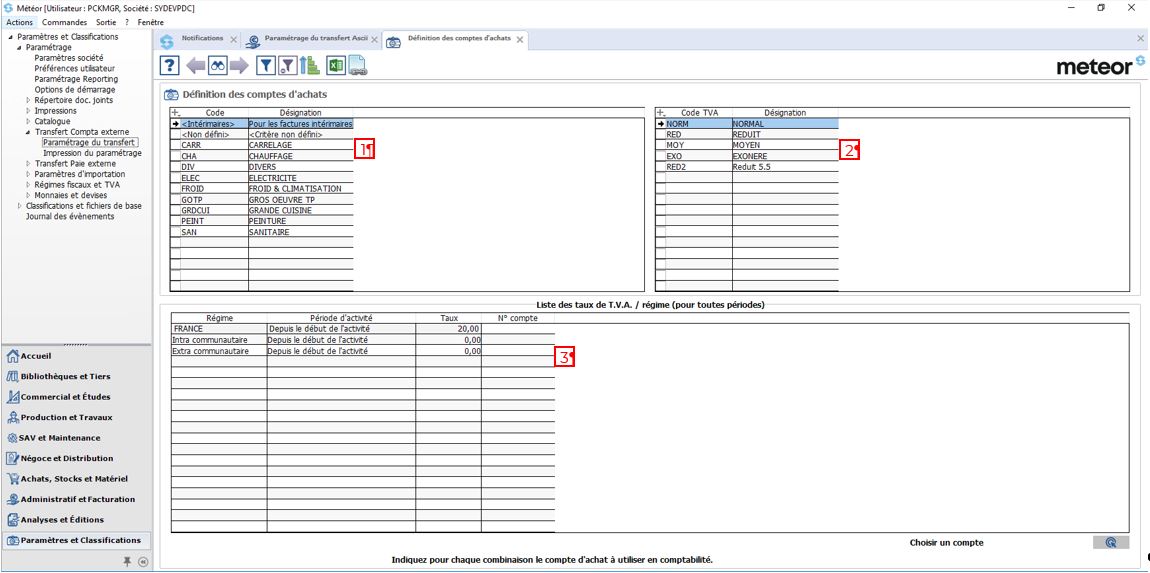Viewport: 1150px width, 573px height.
Task: Close the Notifications tab
Action: [x=233, y=39]
